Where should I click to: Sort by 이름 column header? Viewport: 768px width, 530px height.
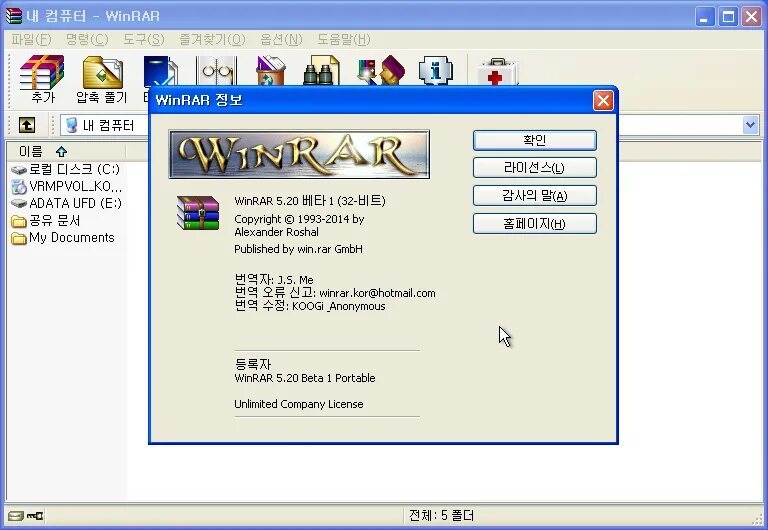(66, 151)
